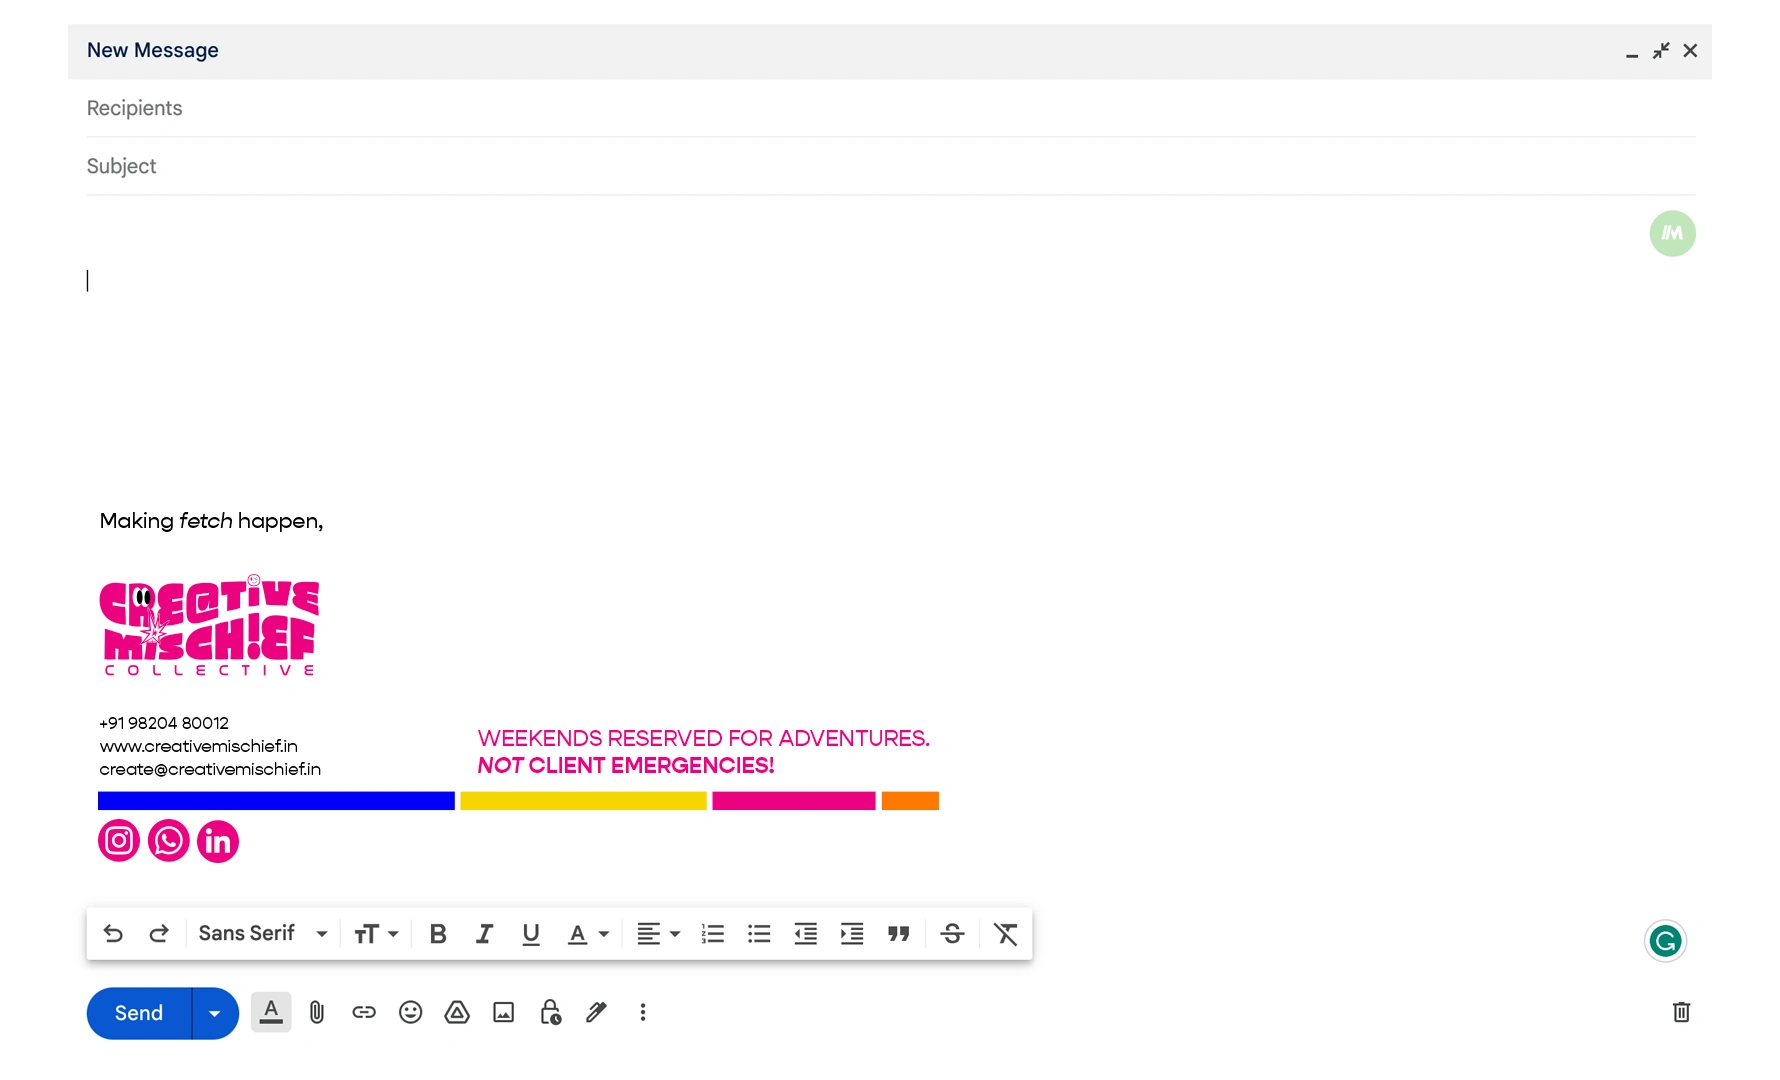Click the Subject field
The width and height of the screenshot is (1780, 1080).
891,166
